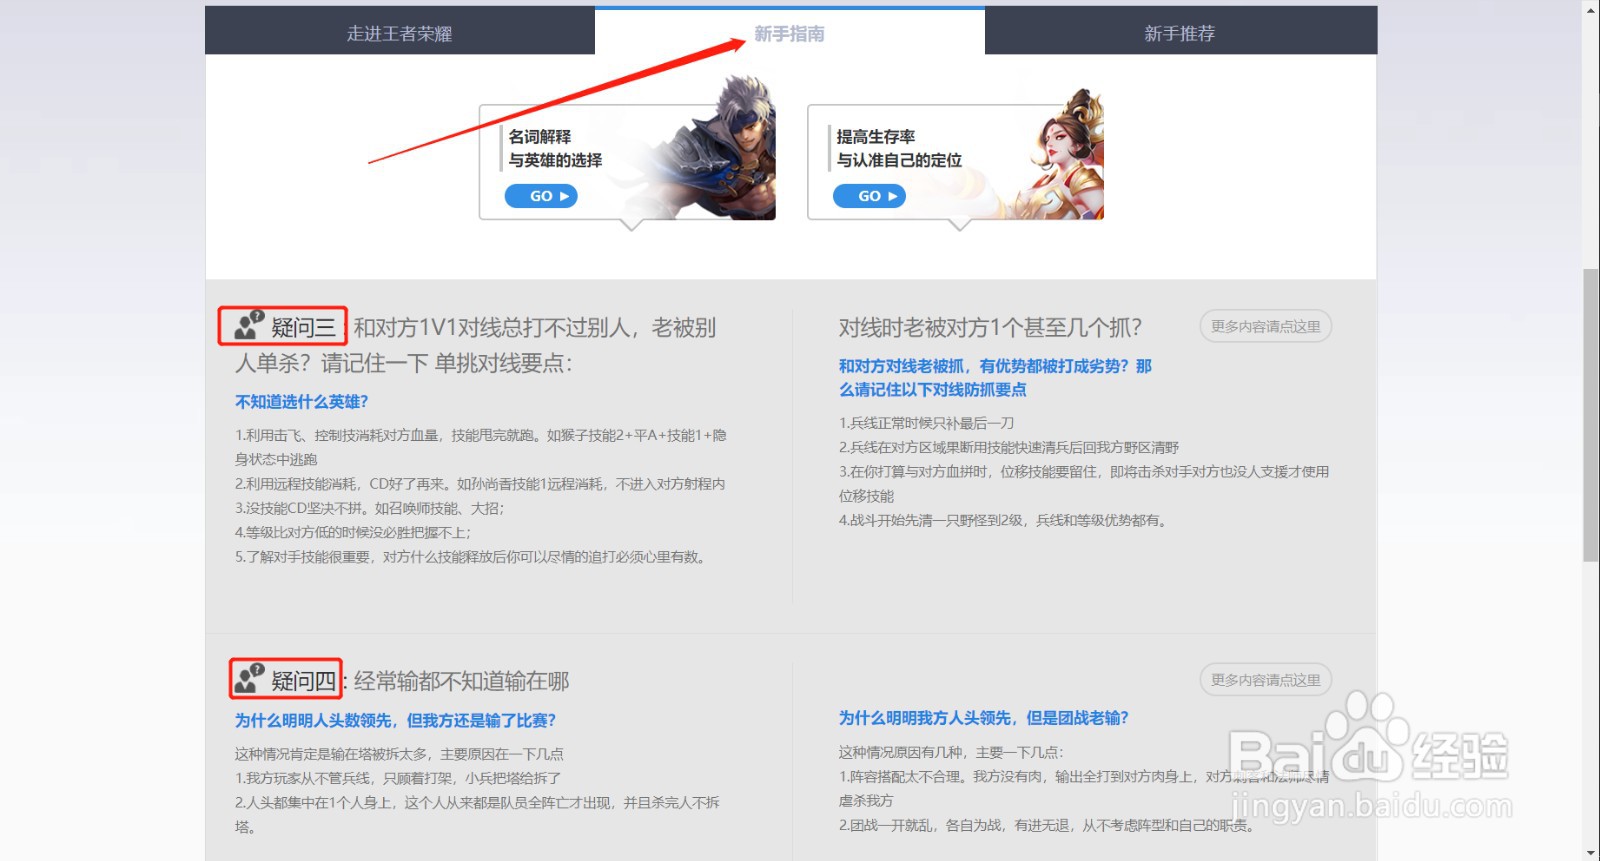Click GO button under 提高生存率 card
1600x861 pixels.
pyautogui.click(x=869, y=196)
